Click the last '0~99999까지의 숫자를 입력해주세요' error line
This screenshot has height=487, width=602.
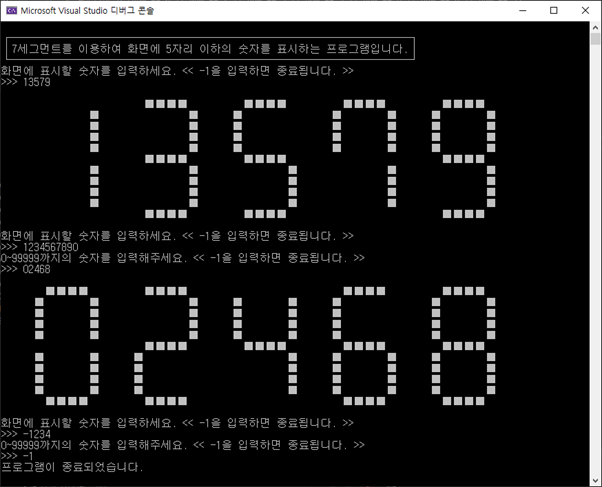[x=182, y=445]
